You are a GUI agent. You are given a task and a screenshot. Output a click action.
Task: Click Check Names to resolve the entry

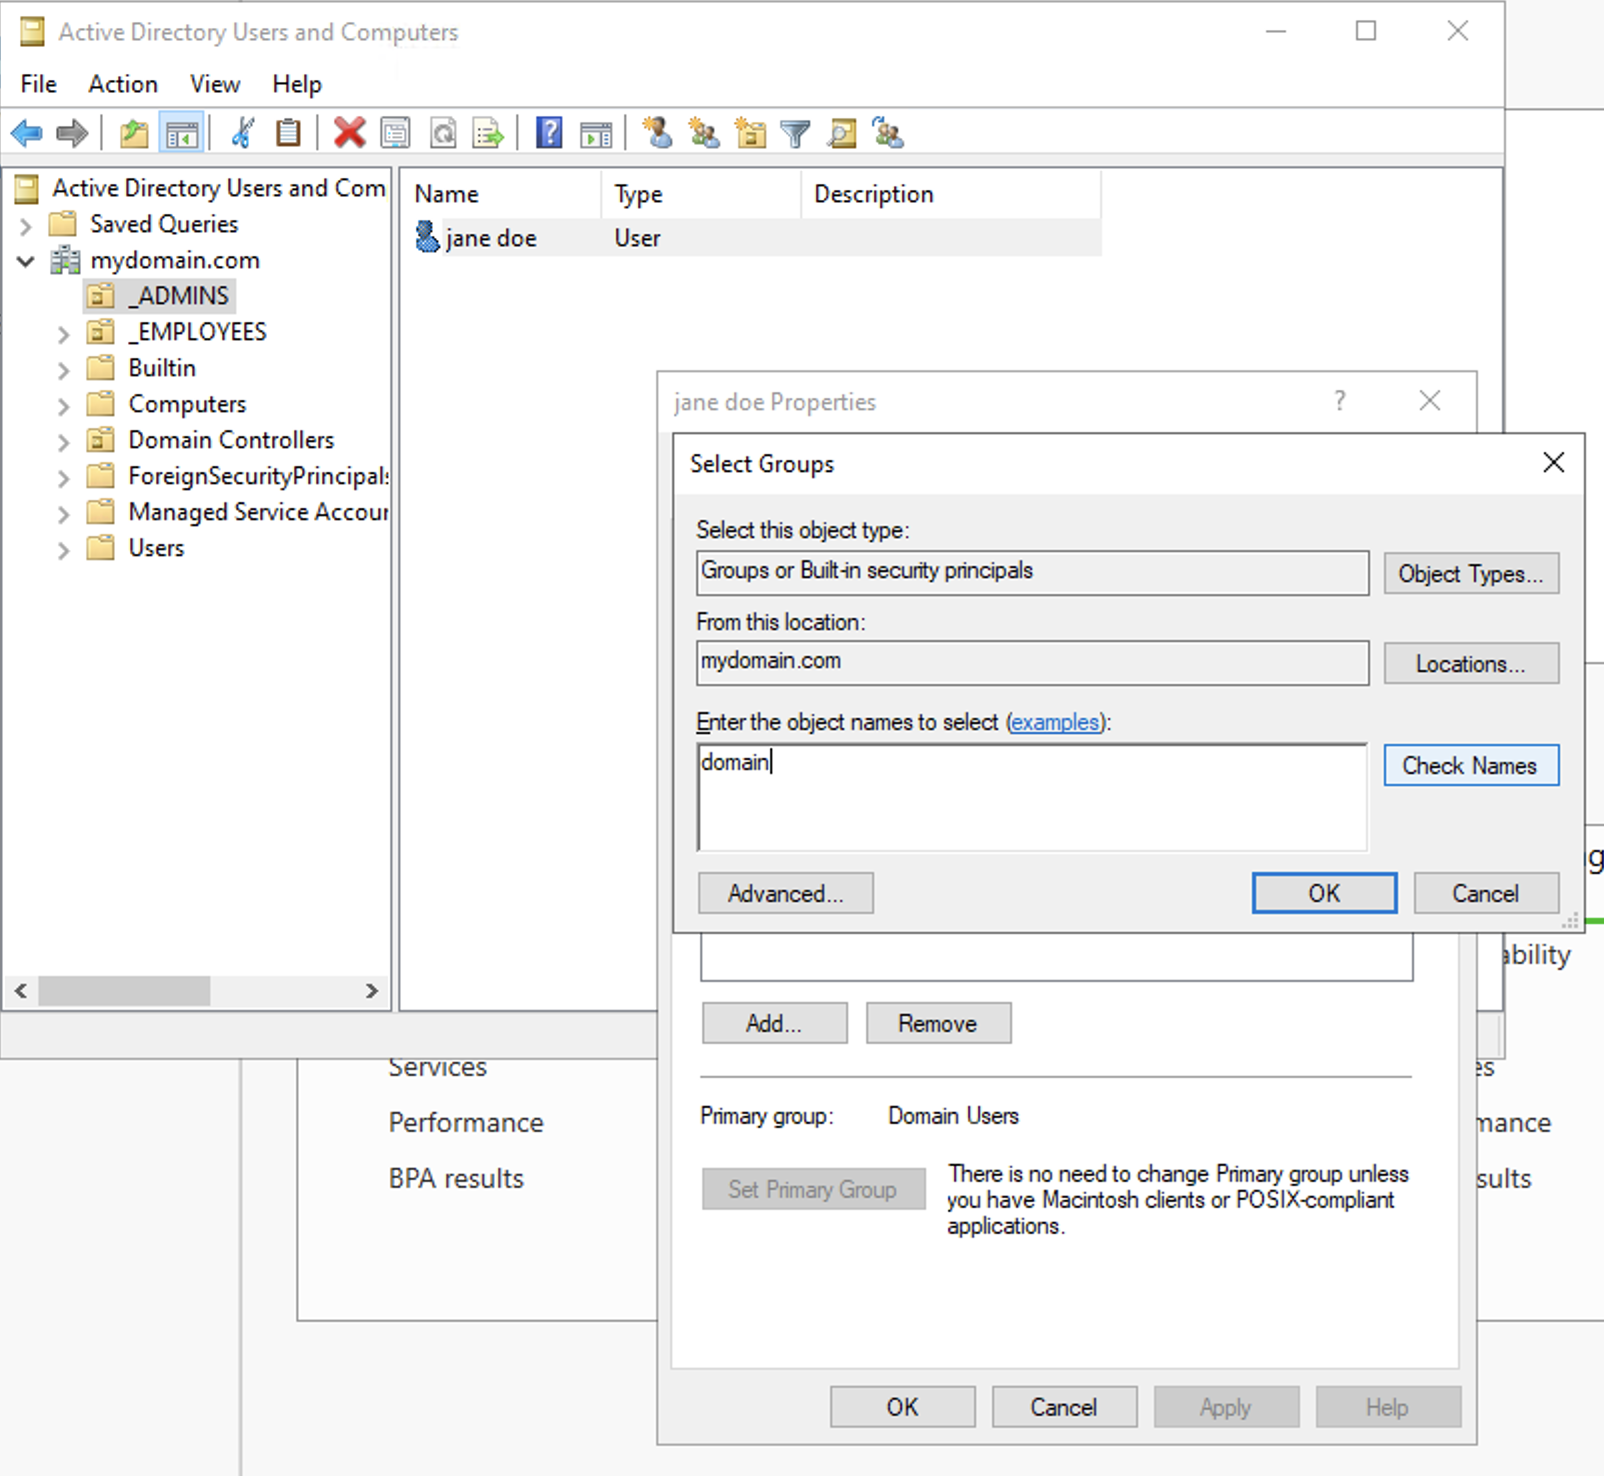(x=1471, y=765)
